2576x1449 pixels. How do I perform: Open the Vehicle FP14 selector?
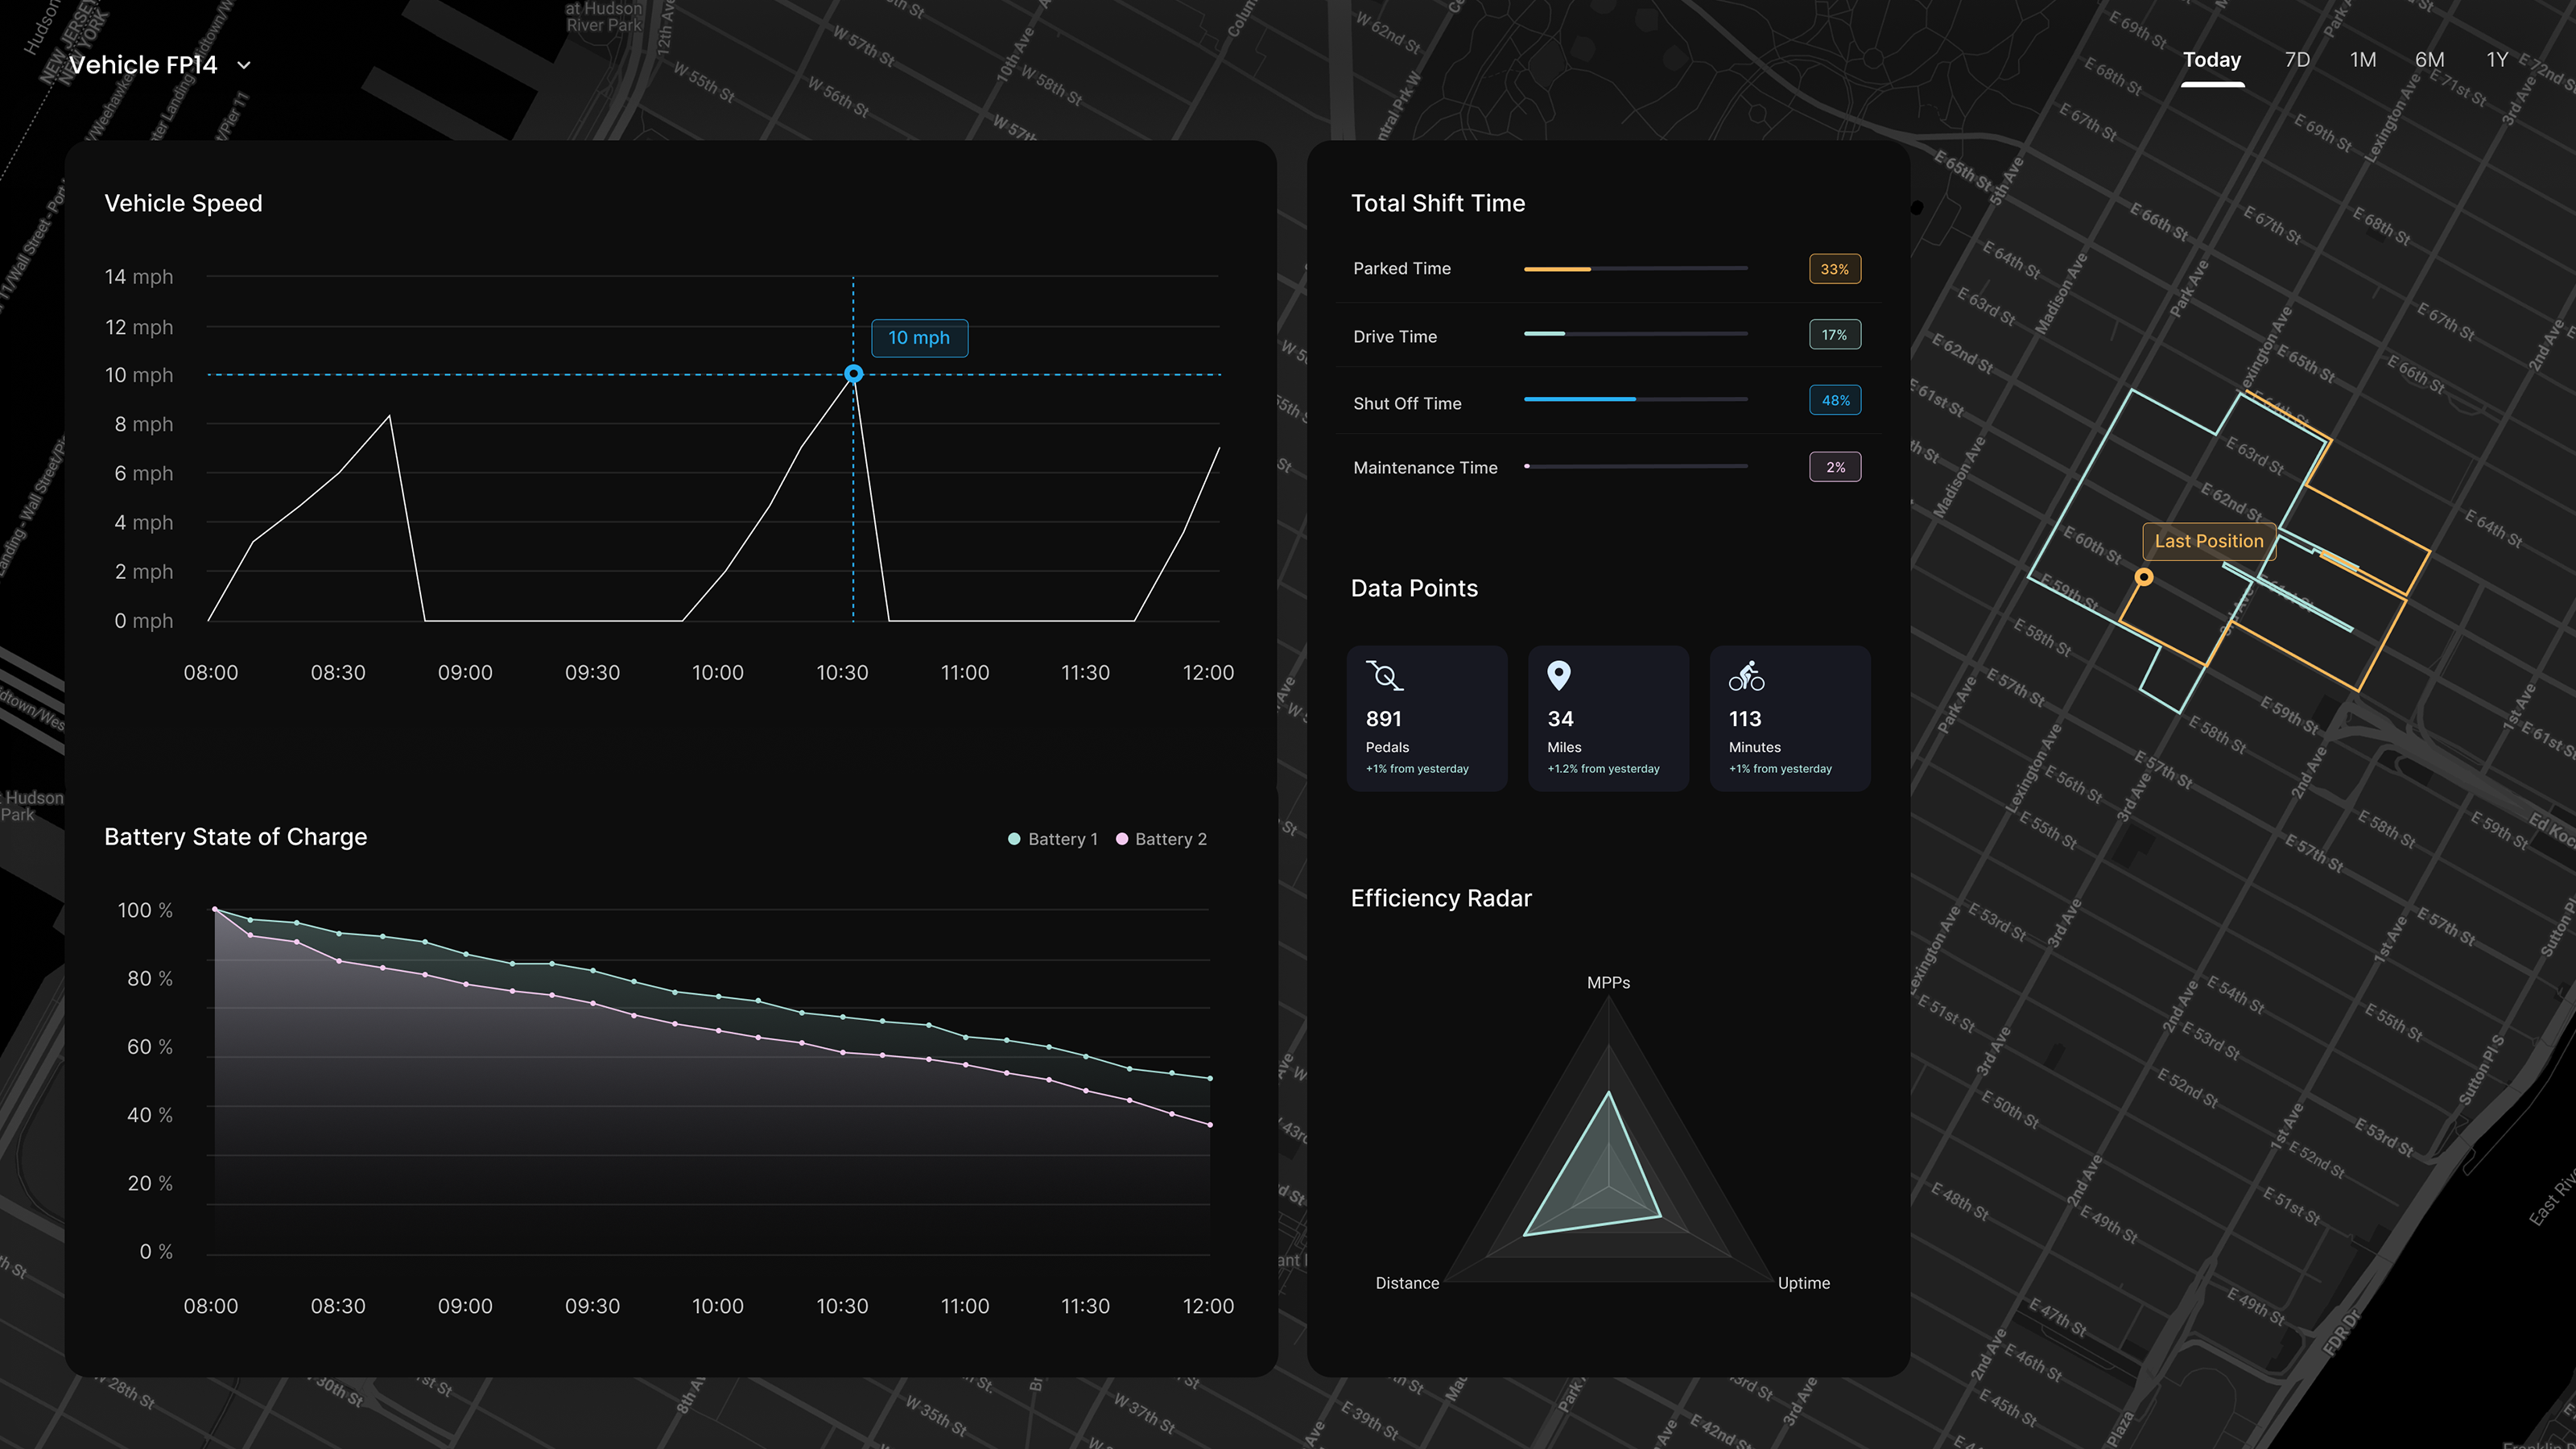[x=143, y=65]
